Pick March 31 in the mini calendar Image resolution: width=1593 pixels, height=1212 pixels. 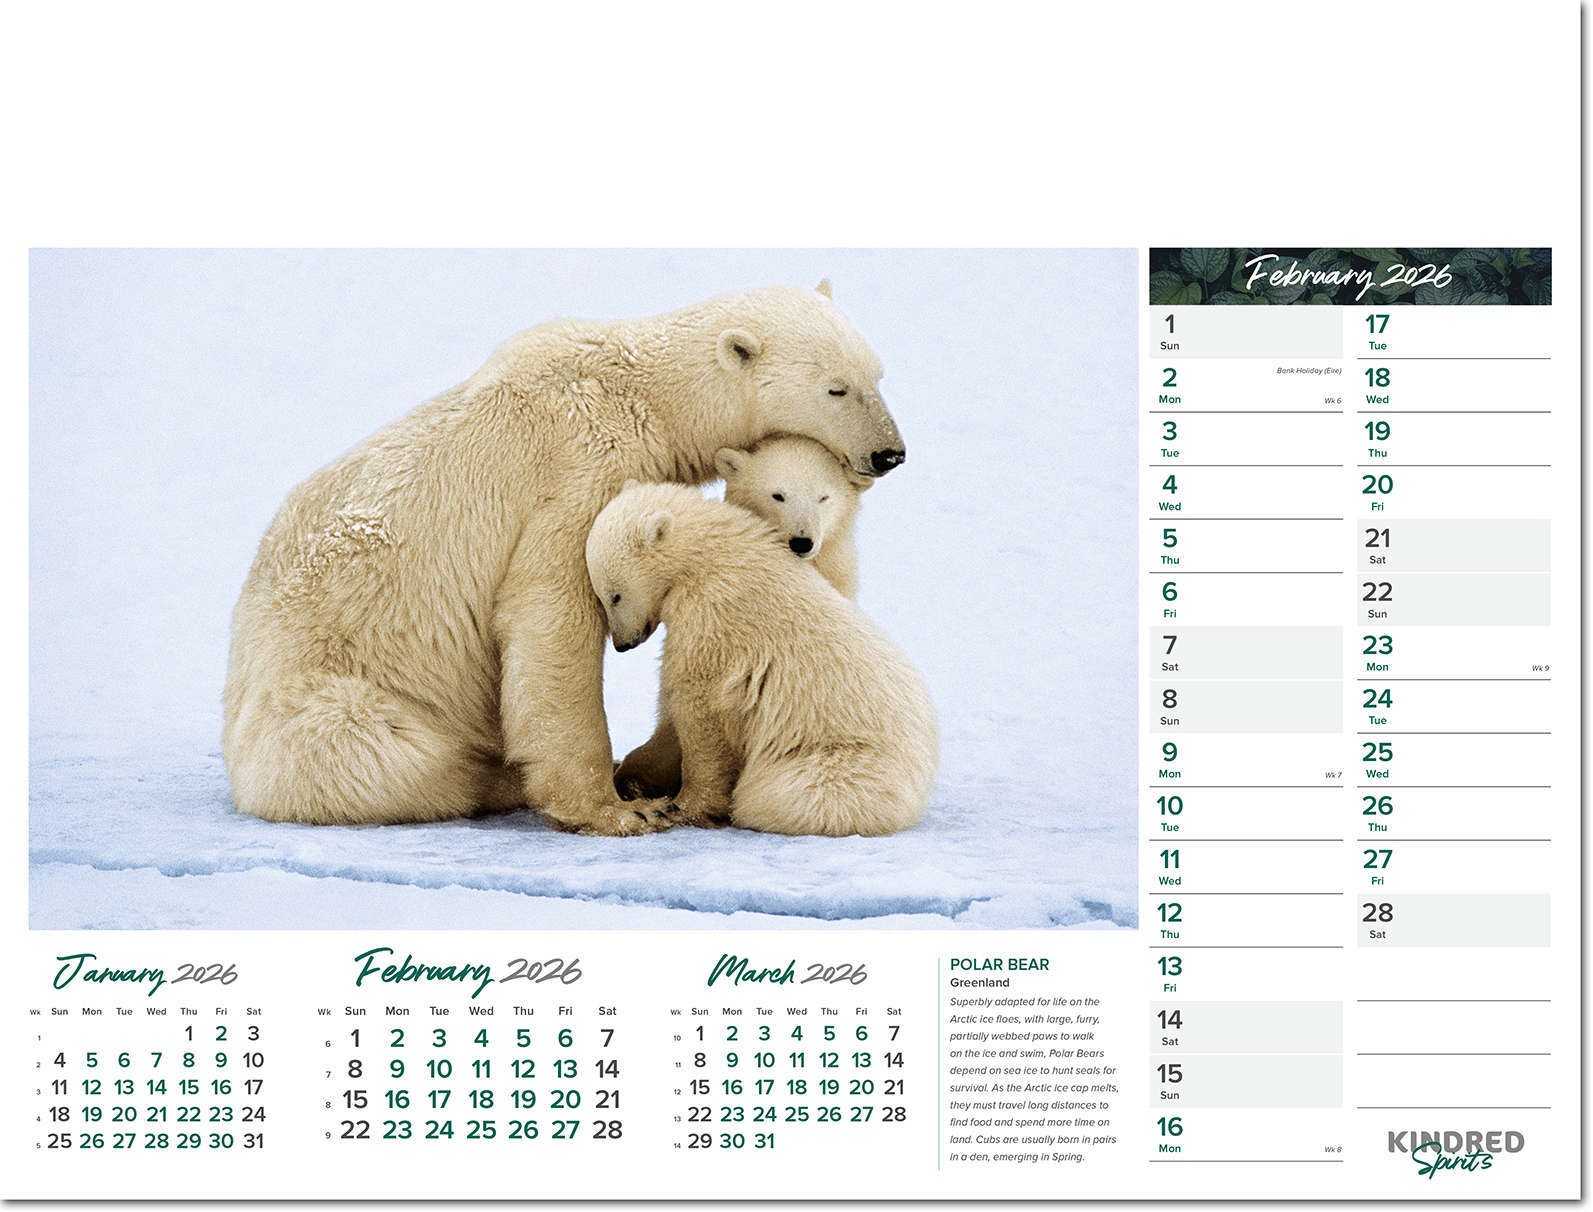[764, 1141]
